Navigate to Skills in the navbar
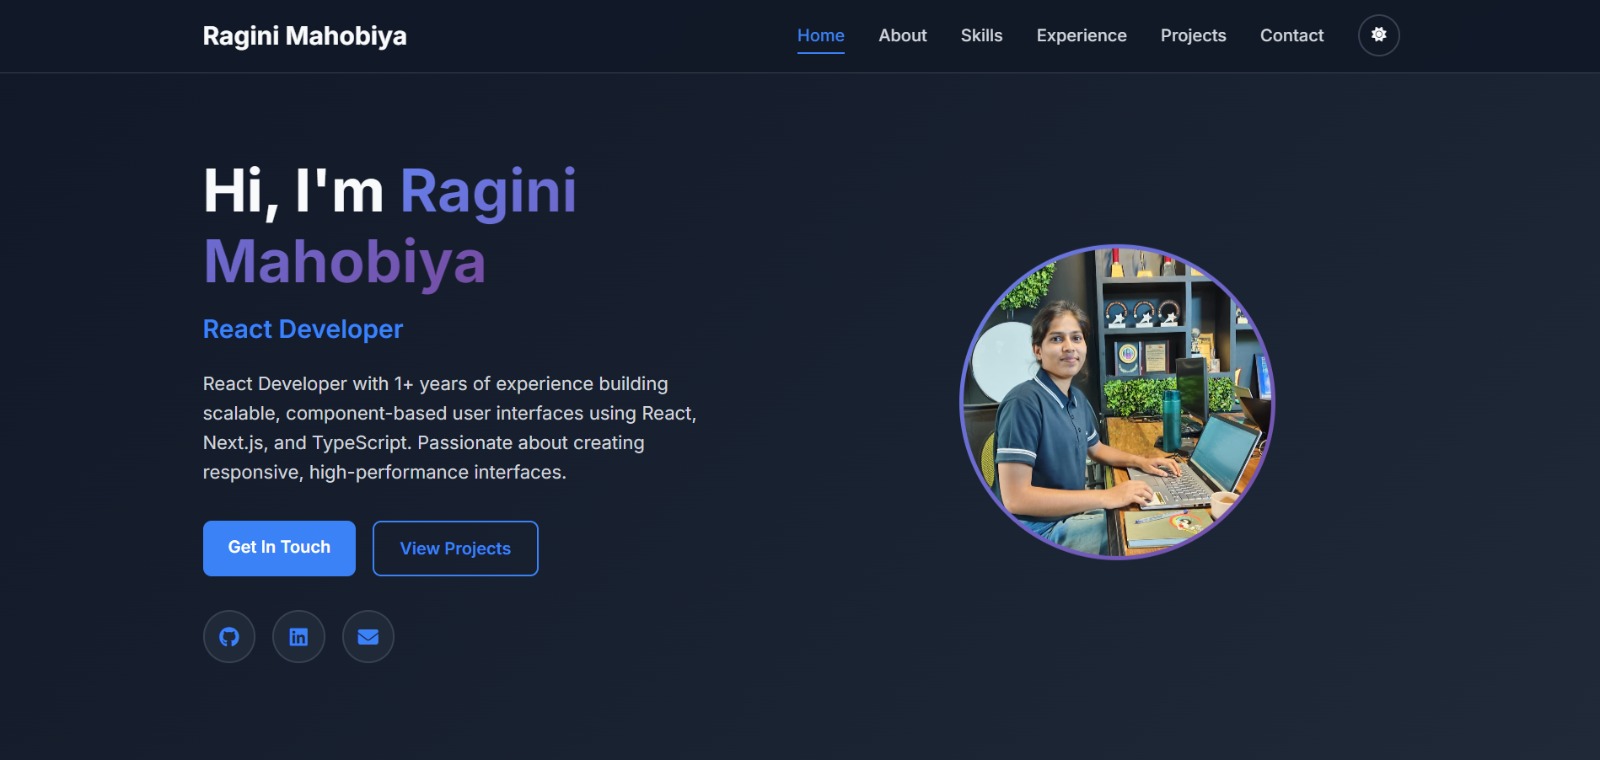The image size is (1600, 760). pyautogui.click(x=982, y=35)
